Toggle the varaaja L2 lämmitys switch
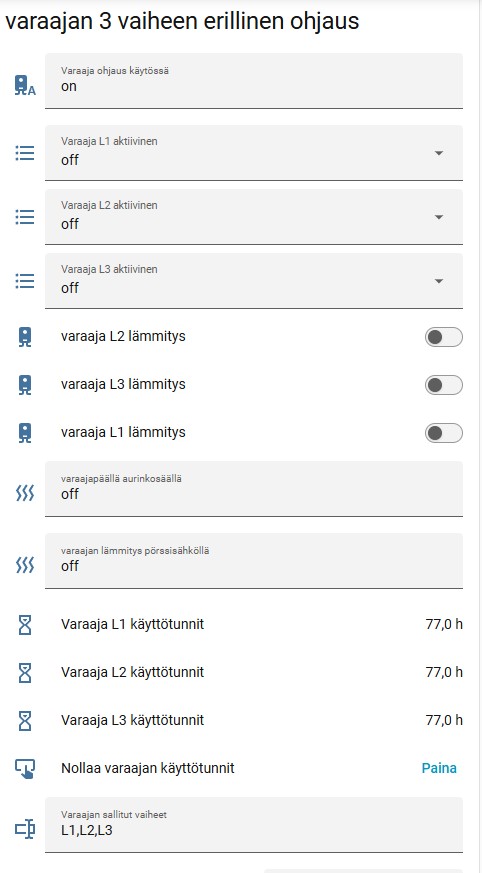 444,337
